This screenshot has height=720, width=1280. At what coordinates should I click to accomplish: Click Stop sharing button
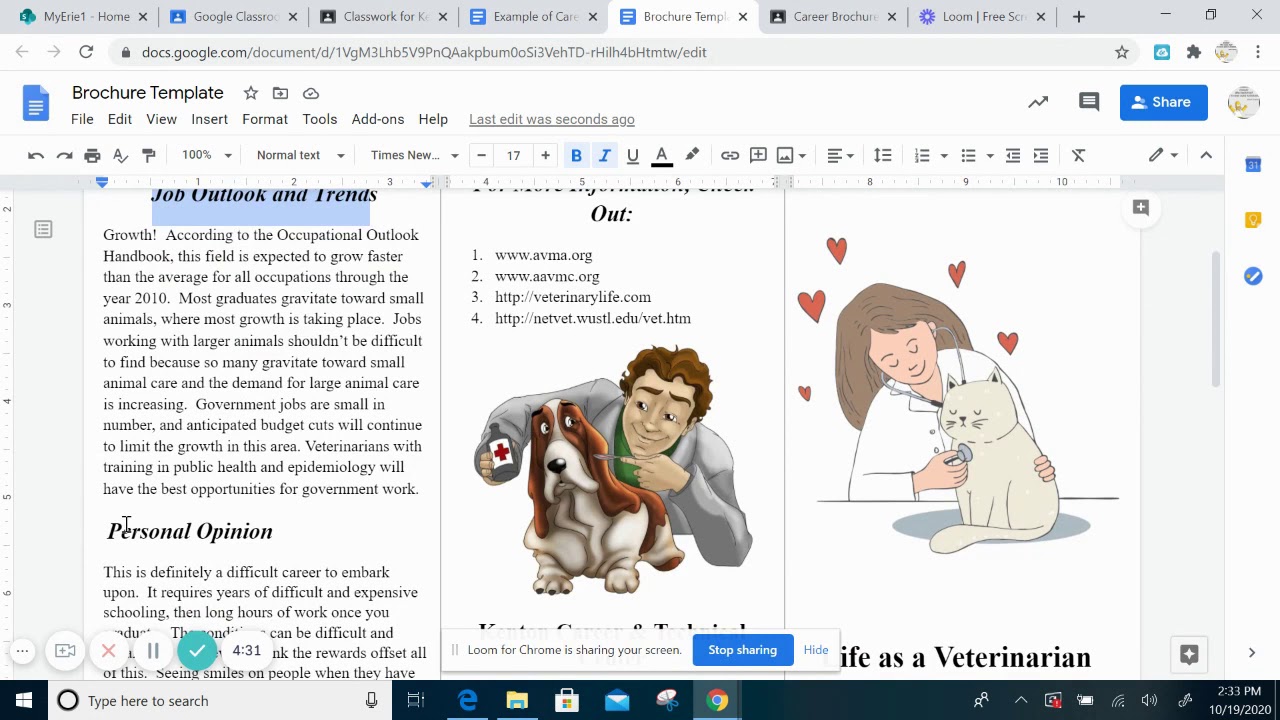[743, 650]
